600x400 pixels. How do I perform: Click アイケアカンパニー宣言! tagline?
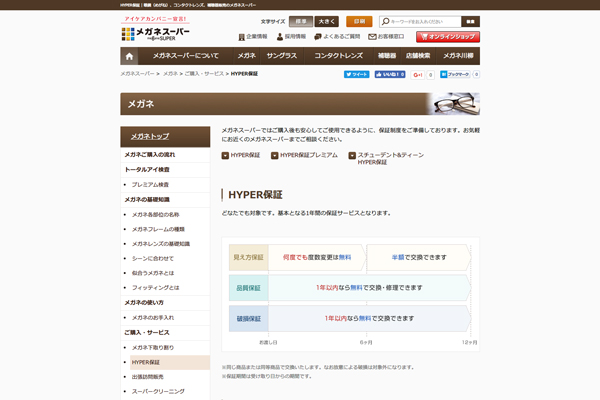(155, 19)
